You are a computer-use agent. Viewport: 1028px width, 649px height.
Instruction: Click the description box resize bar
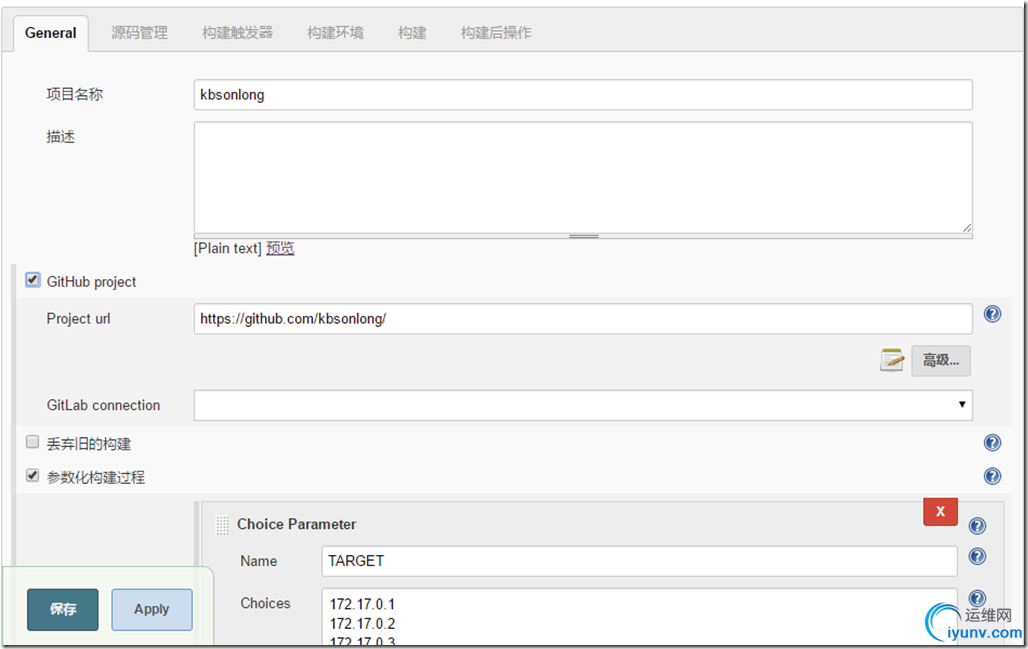click(x=583, y=236)
